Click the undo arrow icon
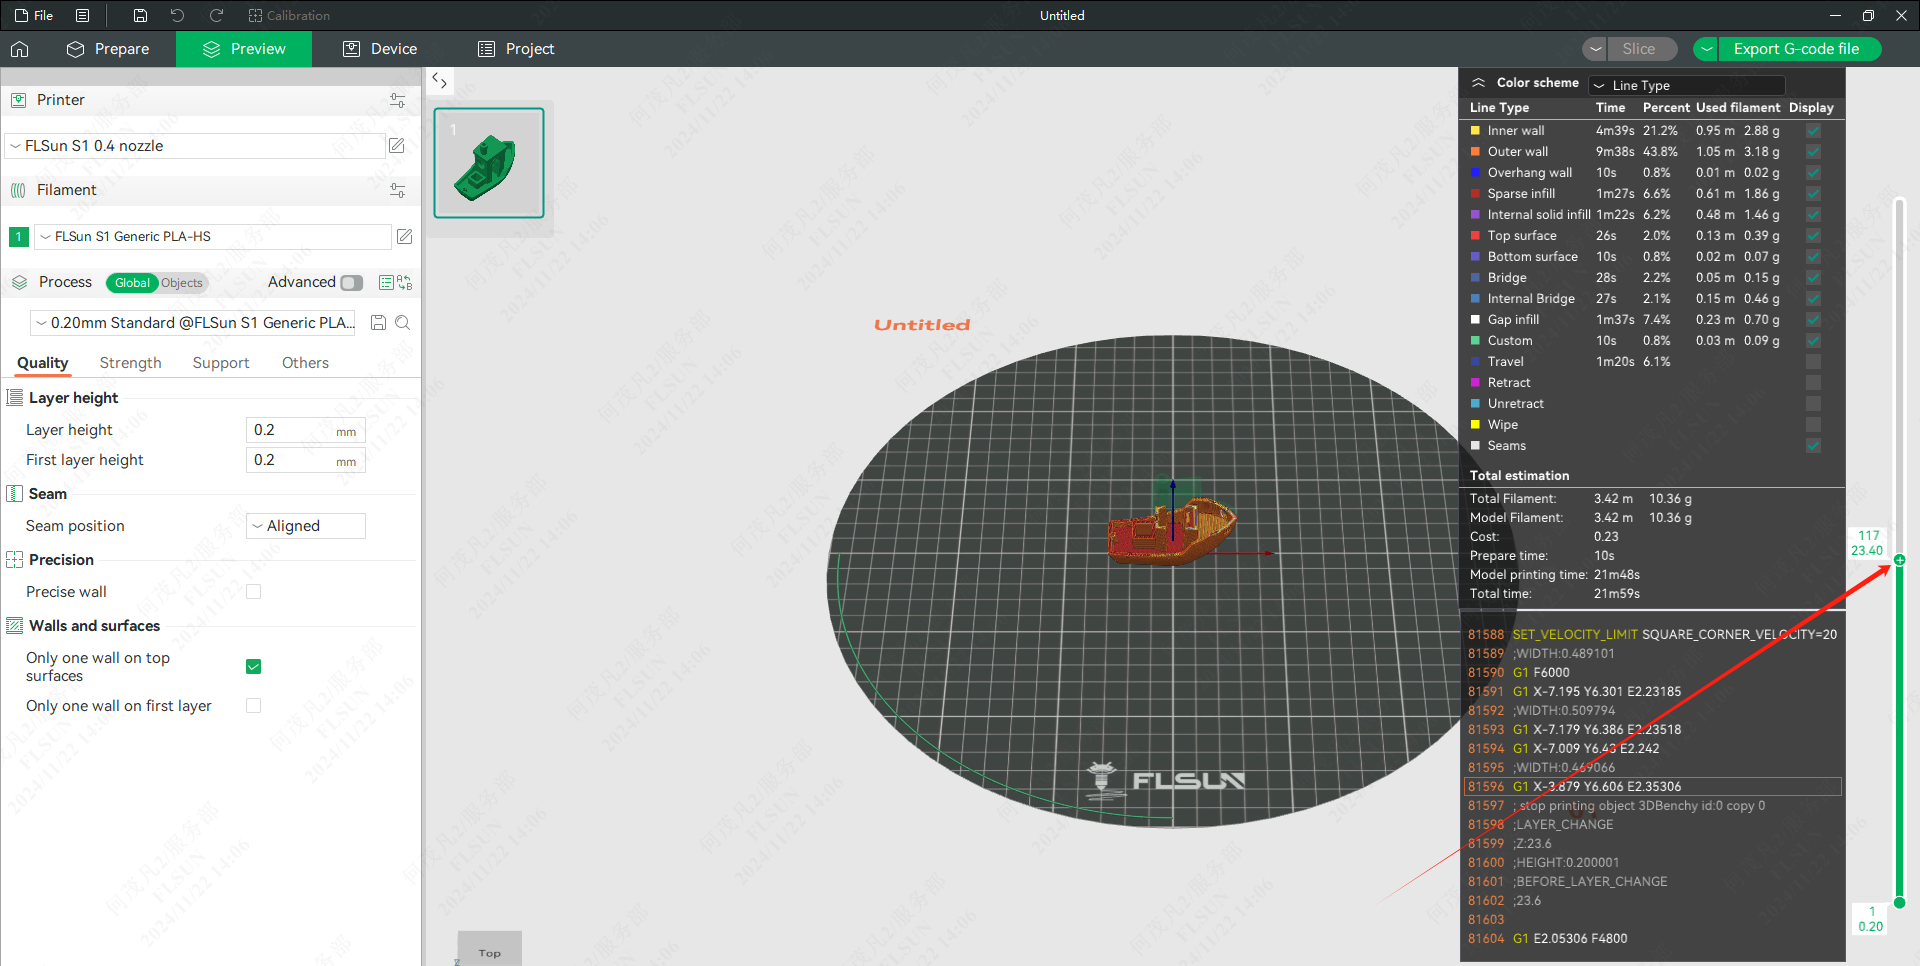 (177, 15)
